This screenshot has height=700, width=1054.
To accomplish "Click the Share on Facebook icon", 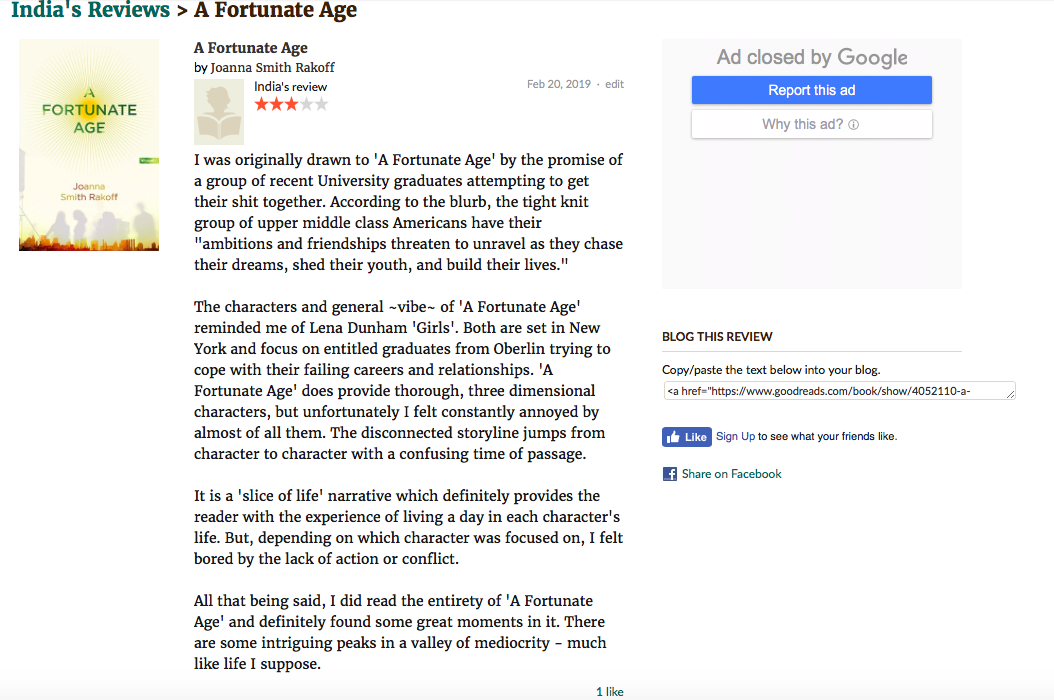I will coord(670,474).
